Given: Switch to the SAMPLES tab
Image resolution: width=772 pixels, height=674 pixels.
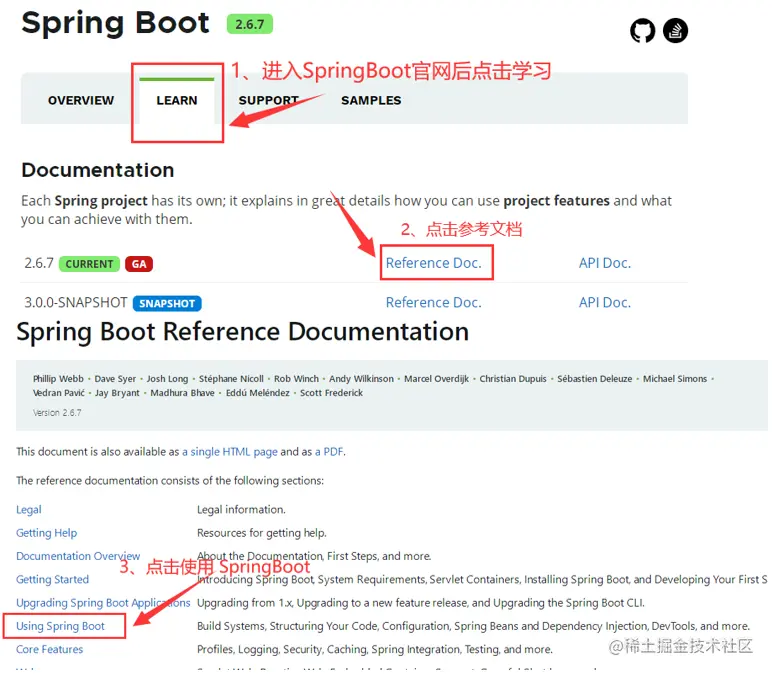Looking at the screenshot, I should (371, 100).
